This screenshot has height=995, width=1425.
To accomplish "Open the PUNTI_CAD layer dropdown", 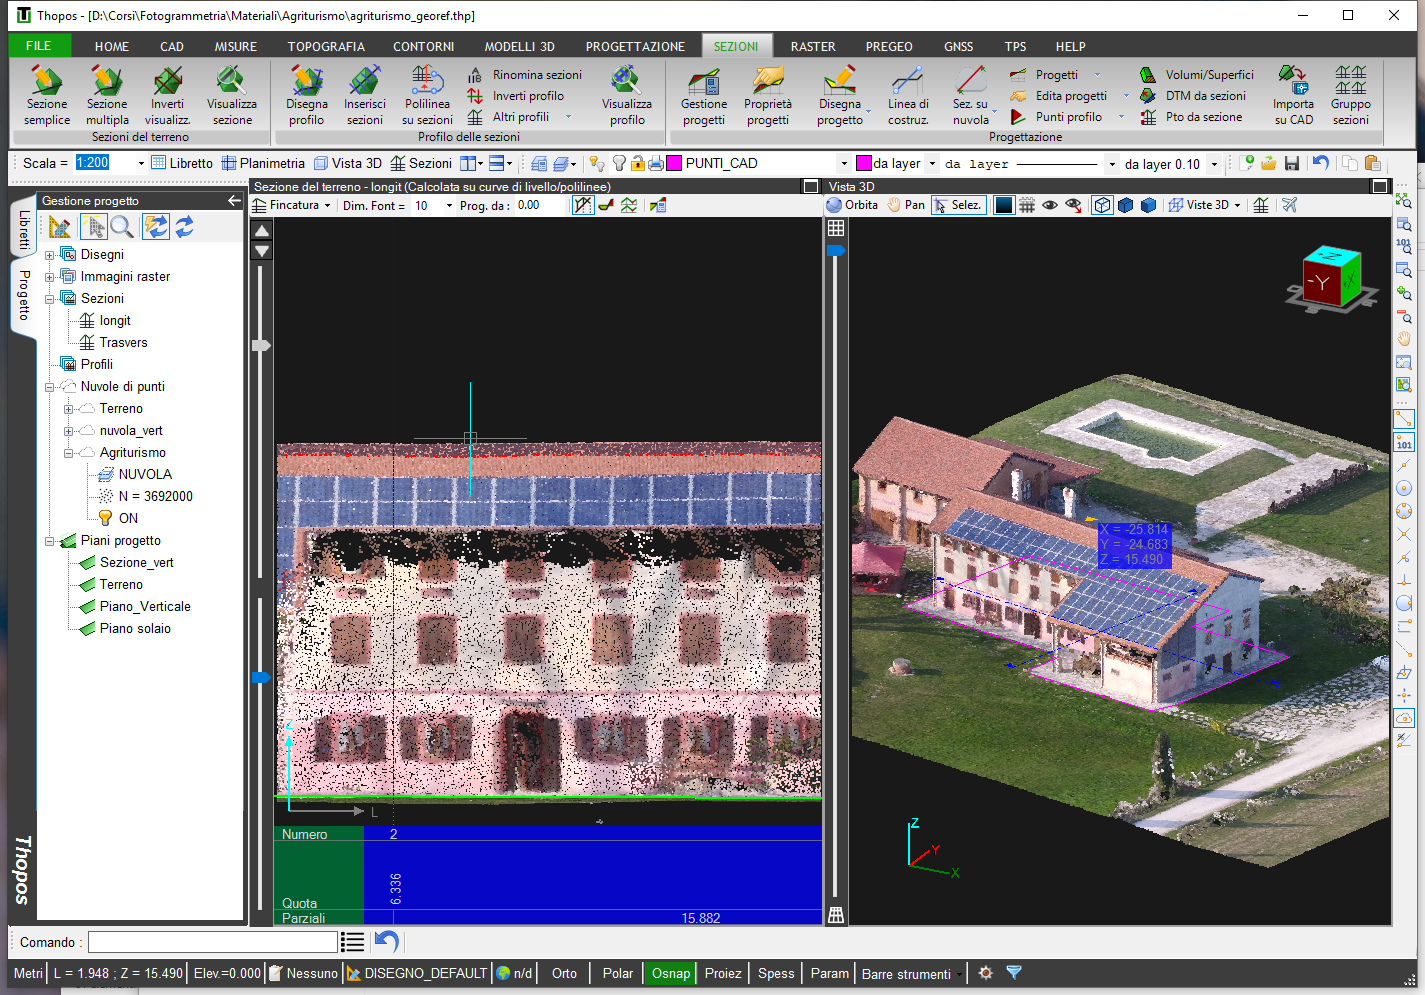I will coord(844,164).
